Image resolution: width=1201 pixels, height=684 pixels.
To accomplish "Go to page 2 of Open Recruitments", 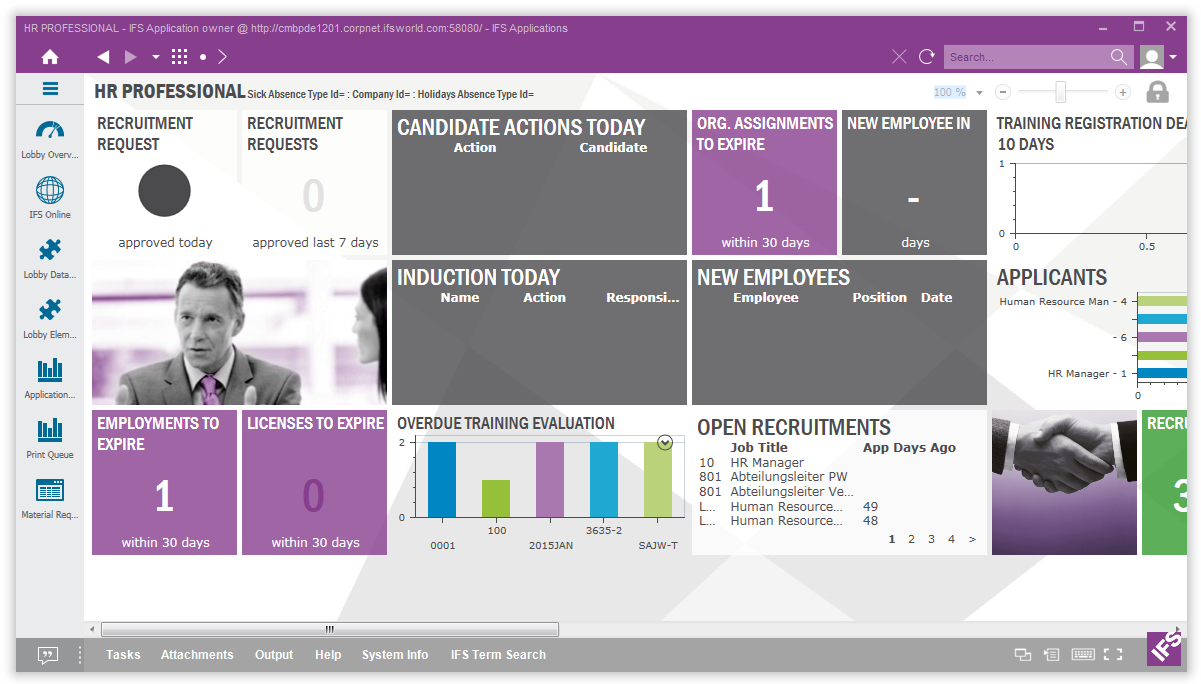I will tap(911, 539).
